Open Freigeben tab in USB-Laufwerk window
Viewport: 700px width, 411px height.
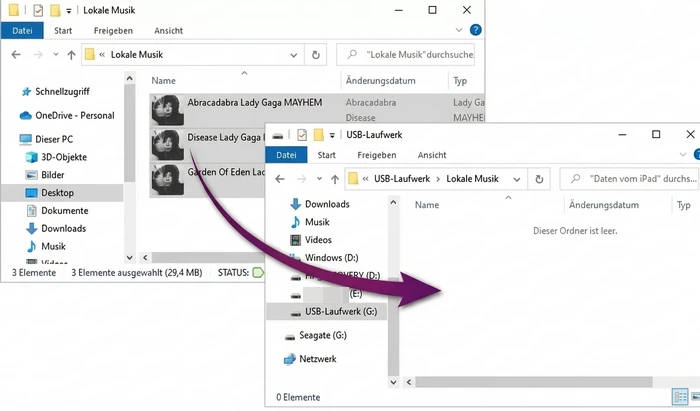tap(376, 155)
